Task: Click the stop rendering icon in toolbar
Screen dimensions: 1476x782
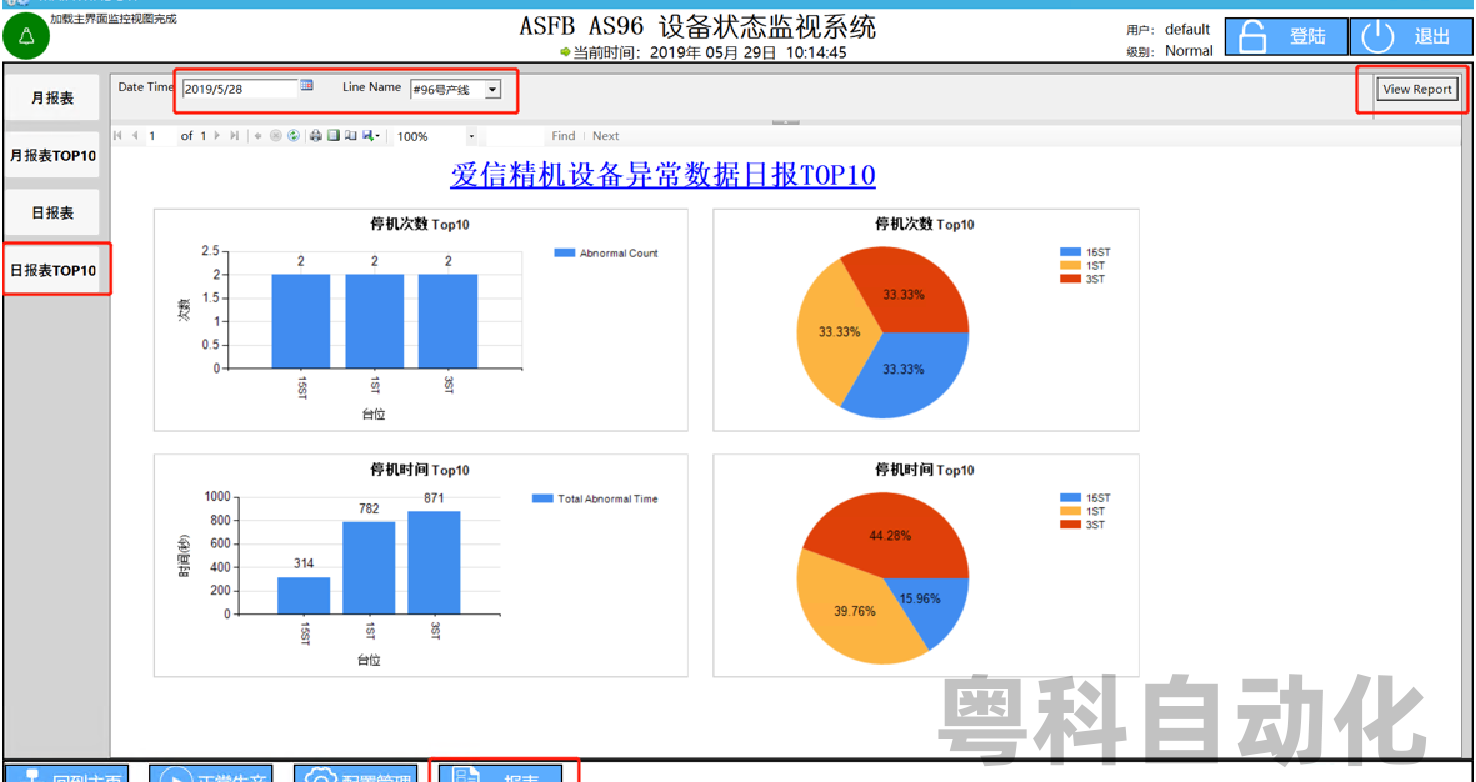Action: click(x=275, y=136)
